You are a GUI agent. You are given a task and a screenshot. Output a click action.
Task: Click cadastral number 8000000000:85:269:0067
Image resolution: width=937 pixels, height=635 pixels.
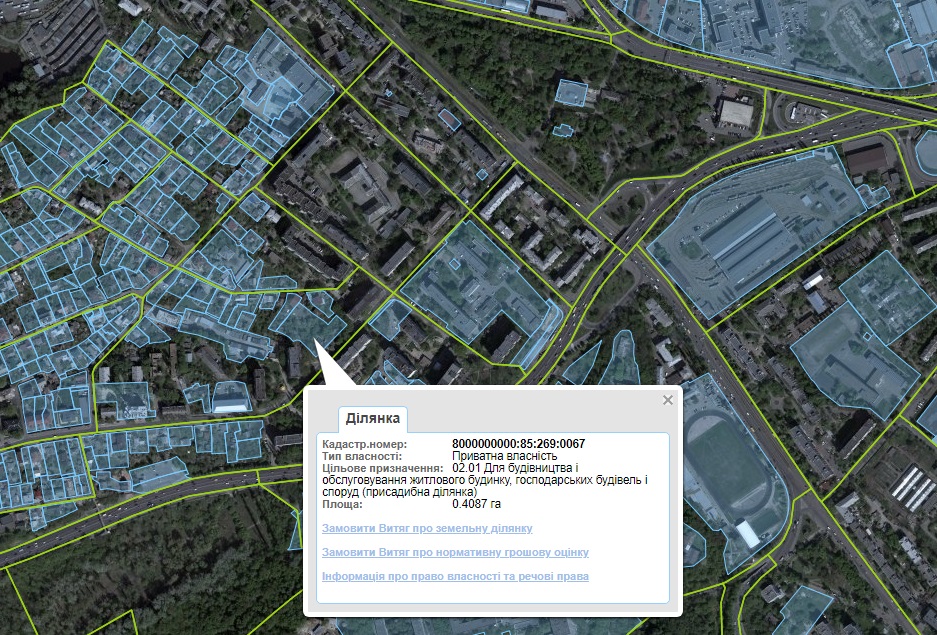coord(518,443)
